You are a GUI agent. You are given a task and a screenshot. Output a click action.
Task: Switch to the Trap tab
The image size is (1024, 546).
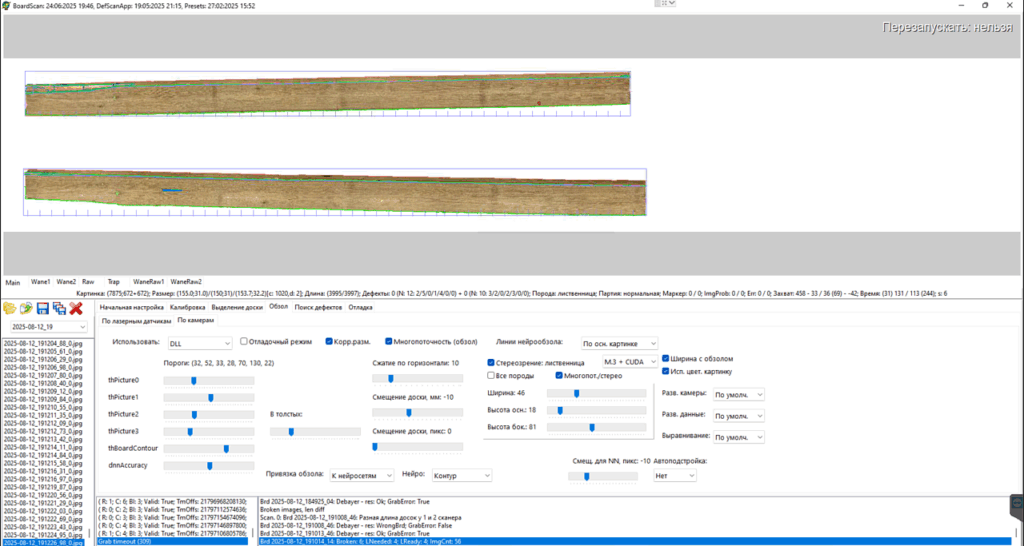coord(114,281)
